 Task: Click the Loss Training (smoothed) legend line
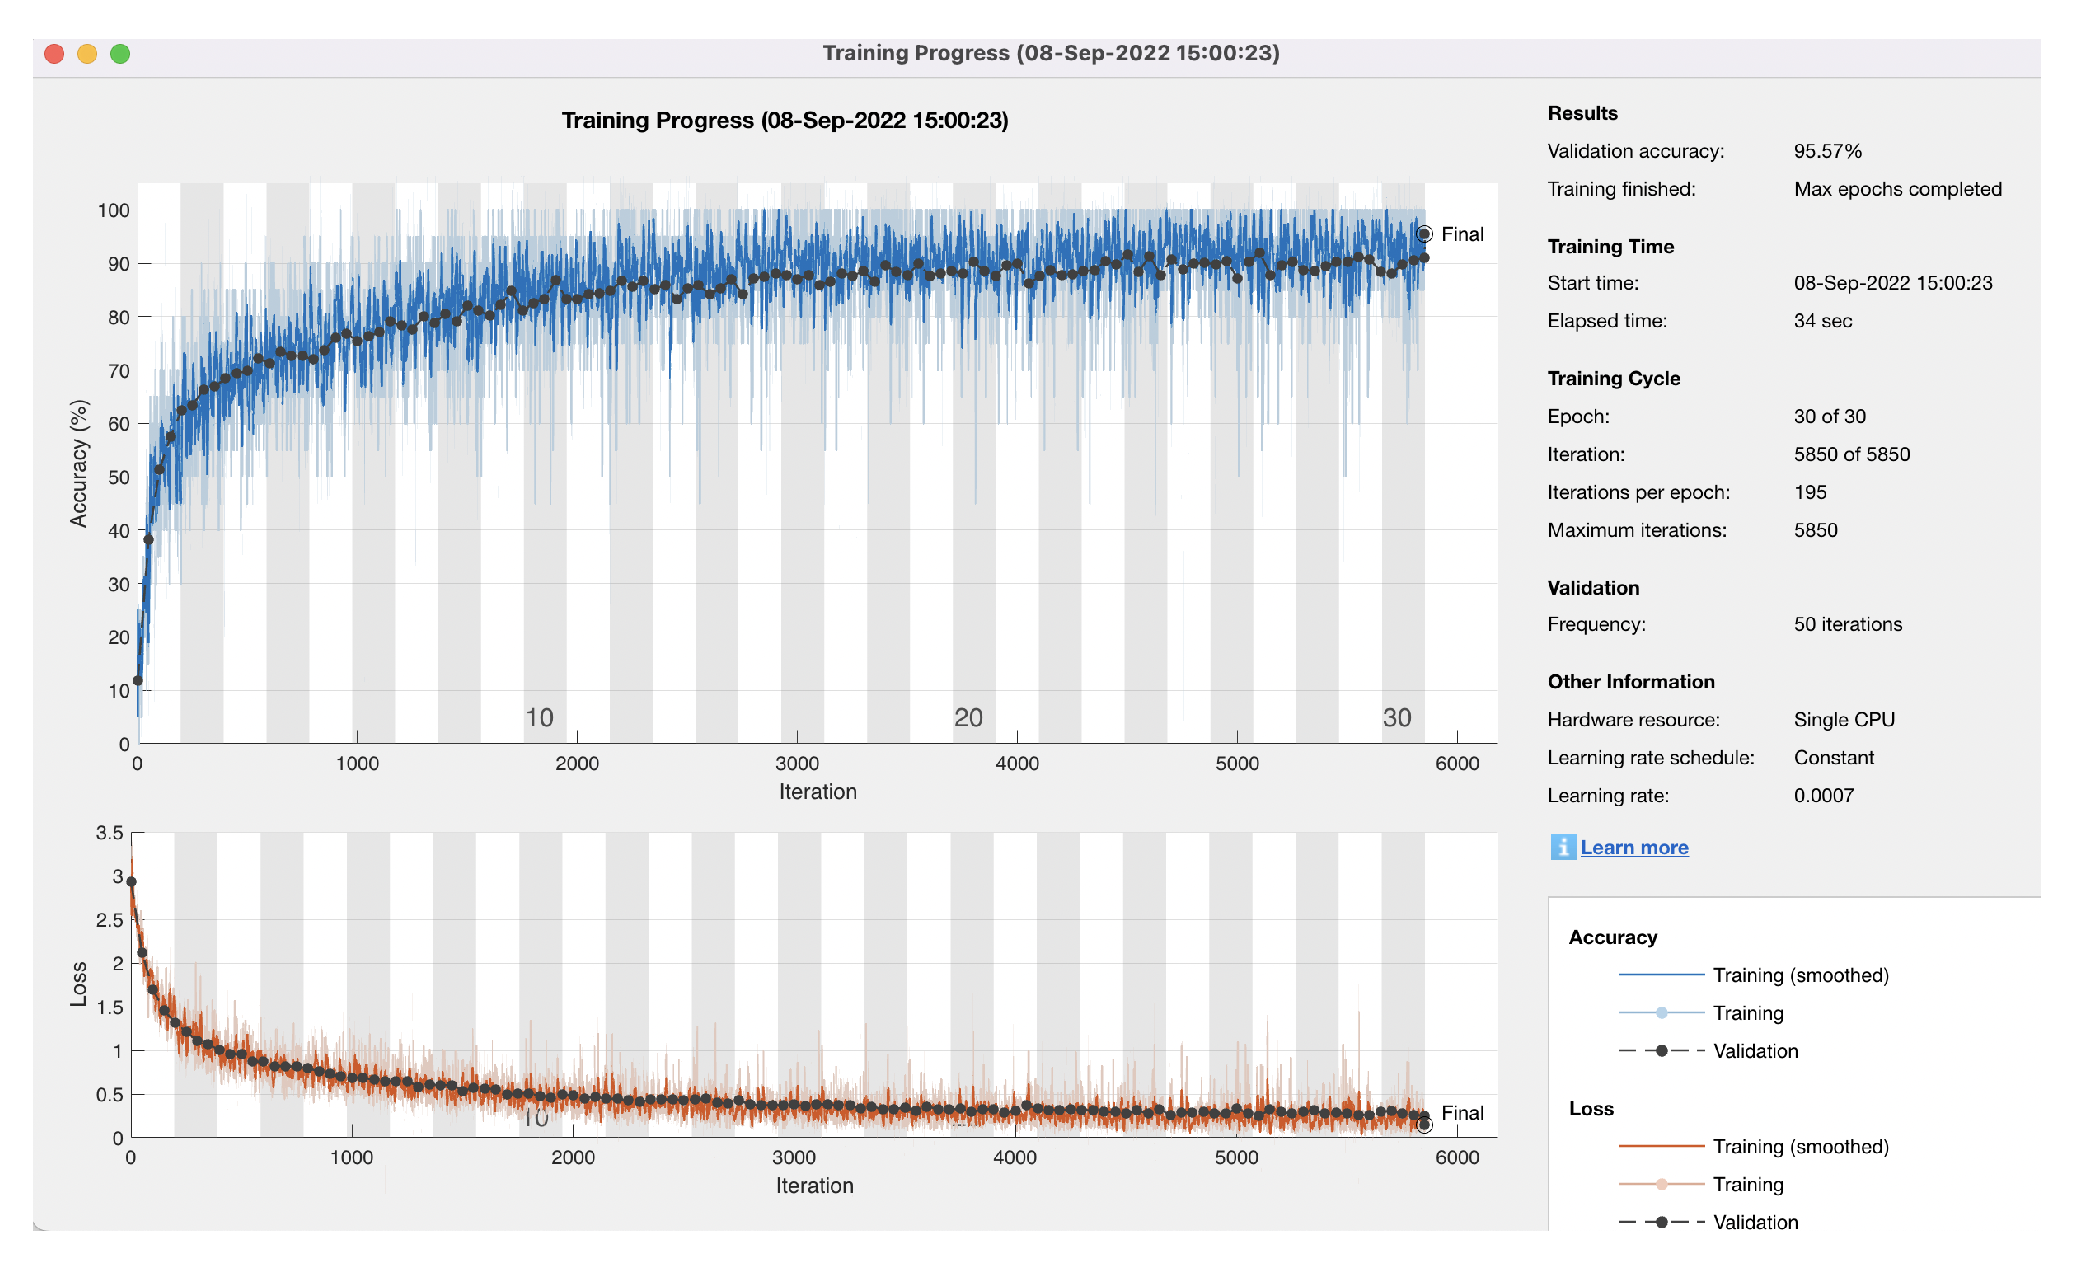(x=1661, y=1146)
